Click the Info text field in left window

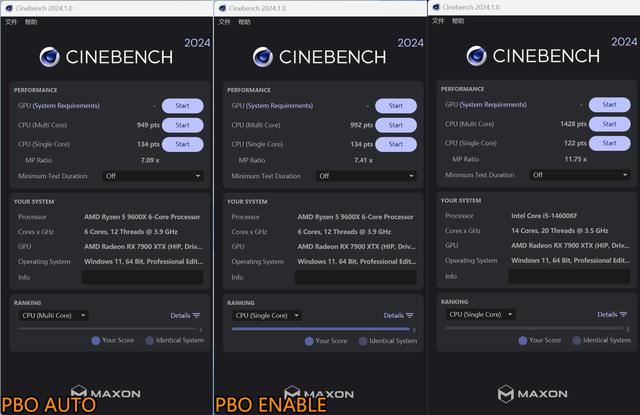point(141,277)
